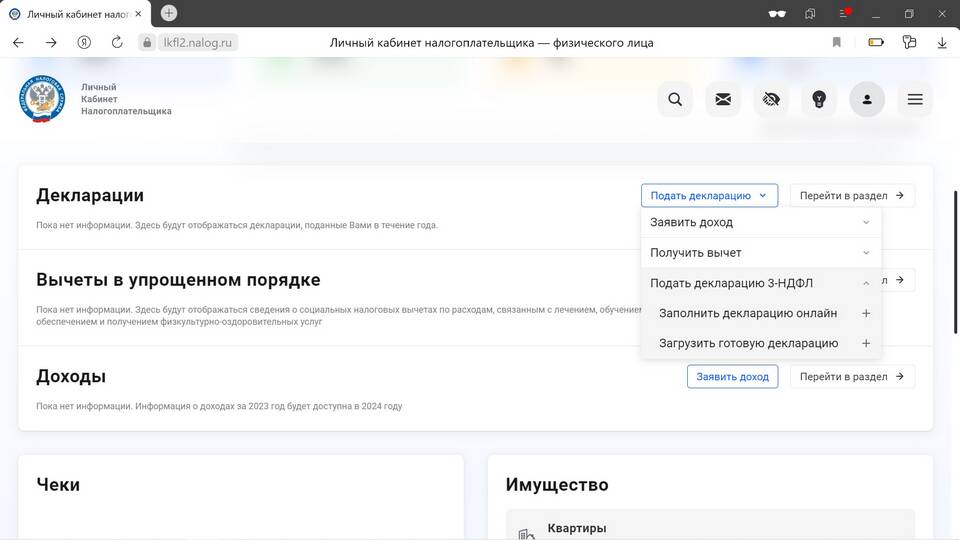Click the lkfl2.nalog.ru address field
Screen dimensions: 960x540
198,42
